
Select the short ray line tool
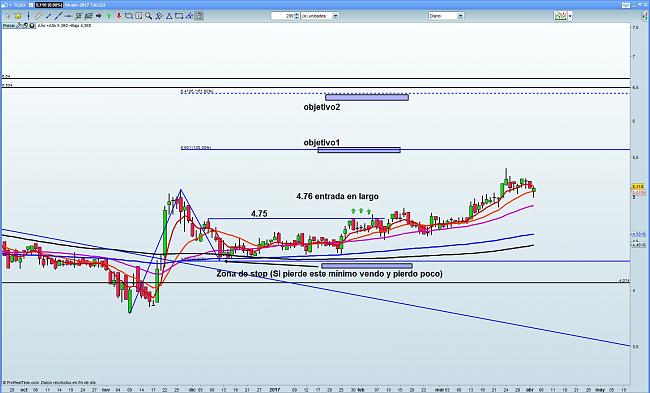click(x=48, y=16)
